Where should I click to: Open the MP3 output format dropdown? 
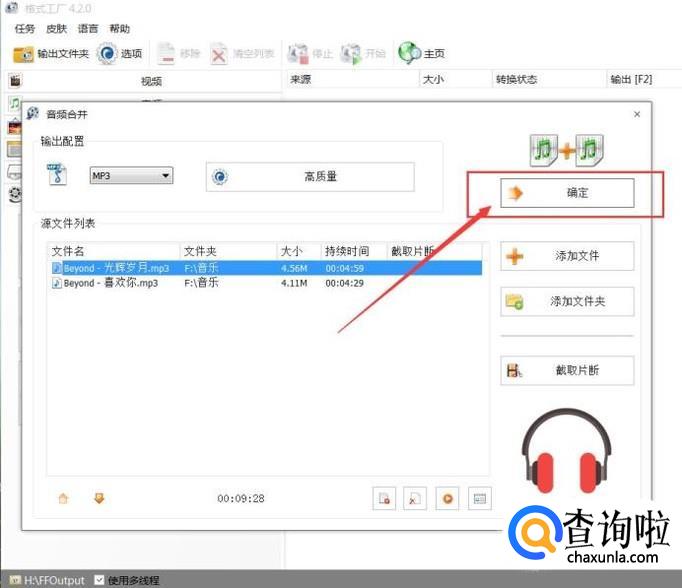[x=131, y=176]
